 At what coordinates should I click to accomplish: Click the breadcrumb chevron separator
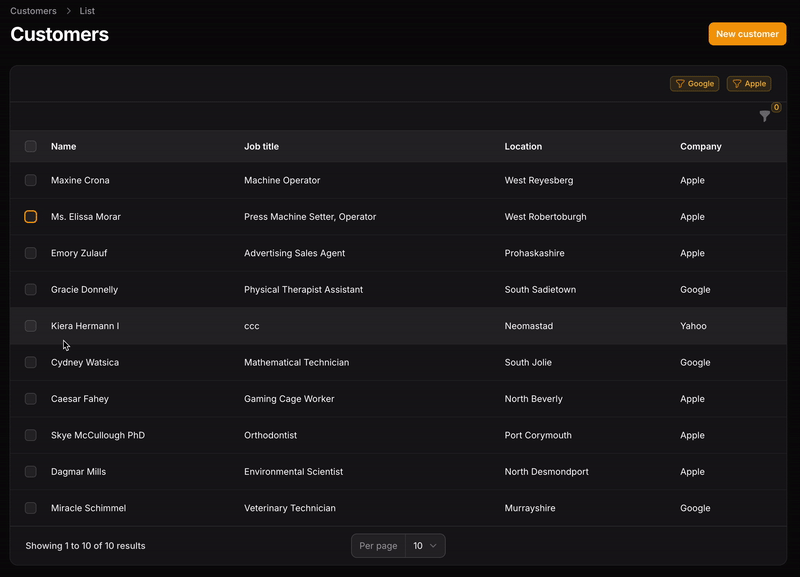point(68,11)
